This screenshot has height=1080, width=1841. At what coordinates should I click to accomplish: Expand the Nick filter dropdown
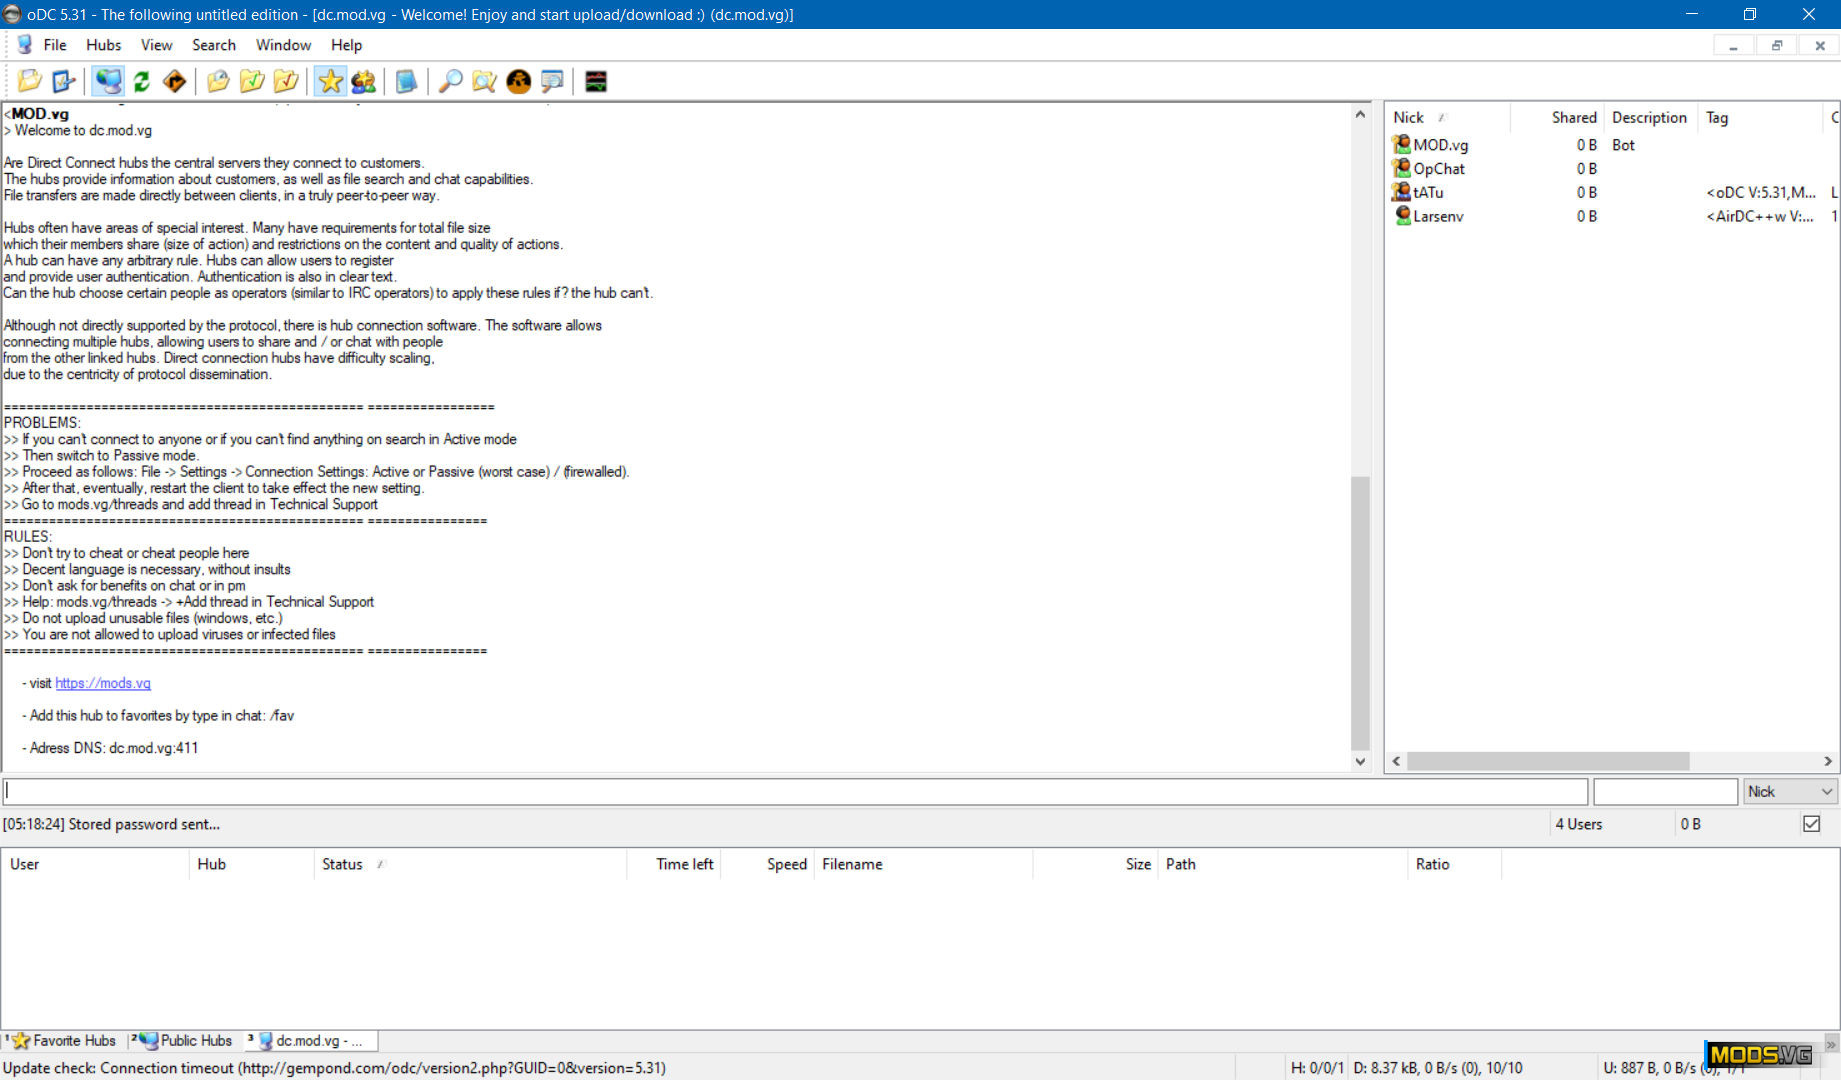(x=1826, y=791)
